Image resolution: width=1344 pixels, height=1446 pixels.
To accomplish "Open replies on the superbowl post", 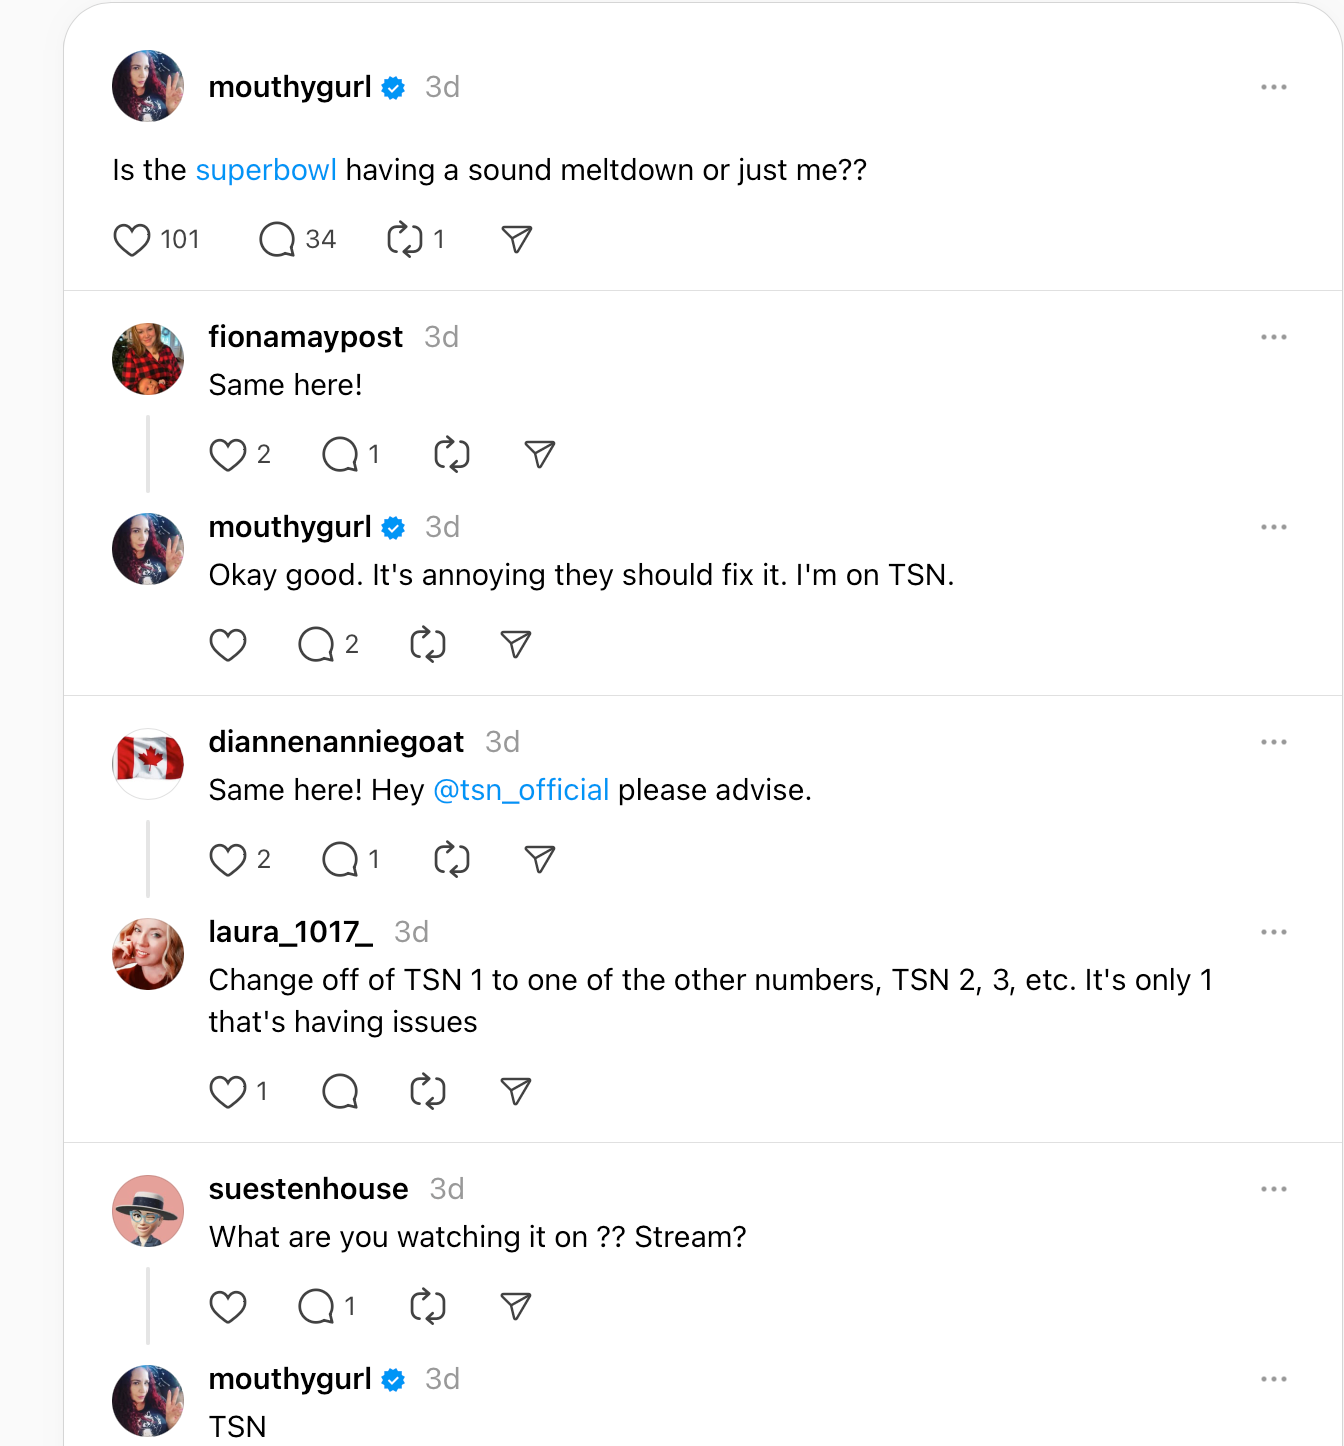I will click(x=277, y=240).
